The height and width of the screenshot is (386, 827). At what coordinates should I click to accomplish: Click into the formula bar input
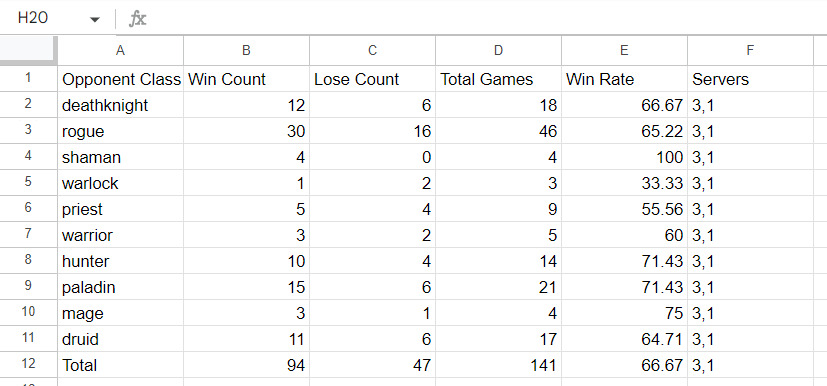tap(485, 19)
